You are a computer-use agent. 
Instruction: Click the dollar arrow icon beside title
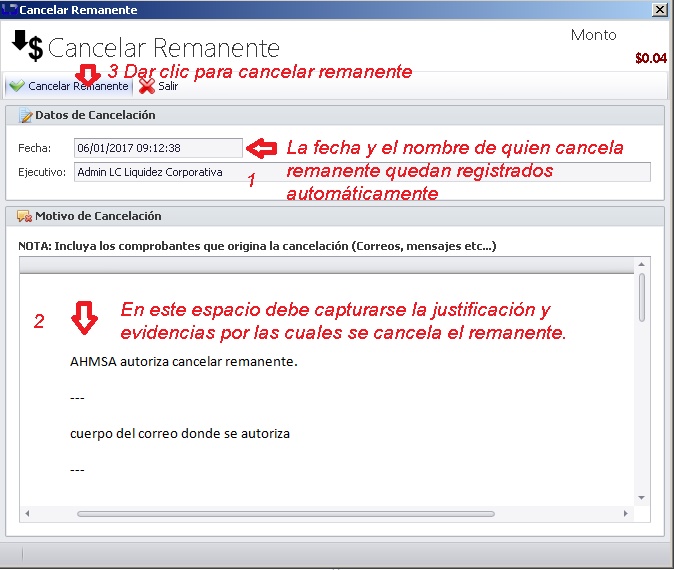(x=27, y=46)
